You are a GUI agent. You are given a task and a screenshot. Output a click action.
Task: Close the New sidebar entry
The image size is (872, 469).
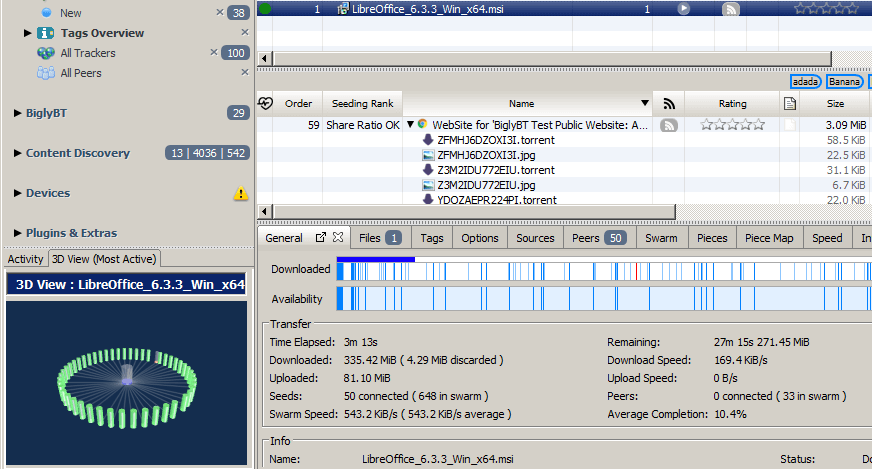click(220, 12)
